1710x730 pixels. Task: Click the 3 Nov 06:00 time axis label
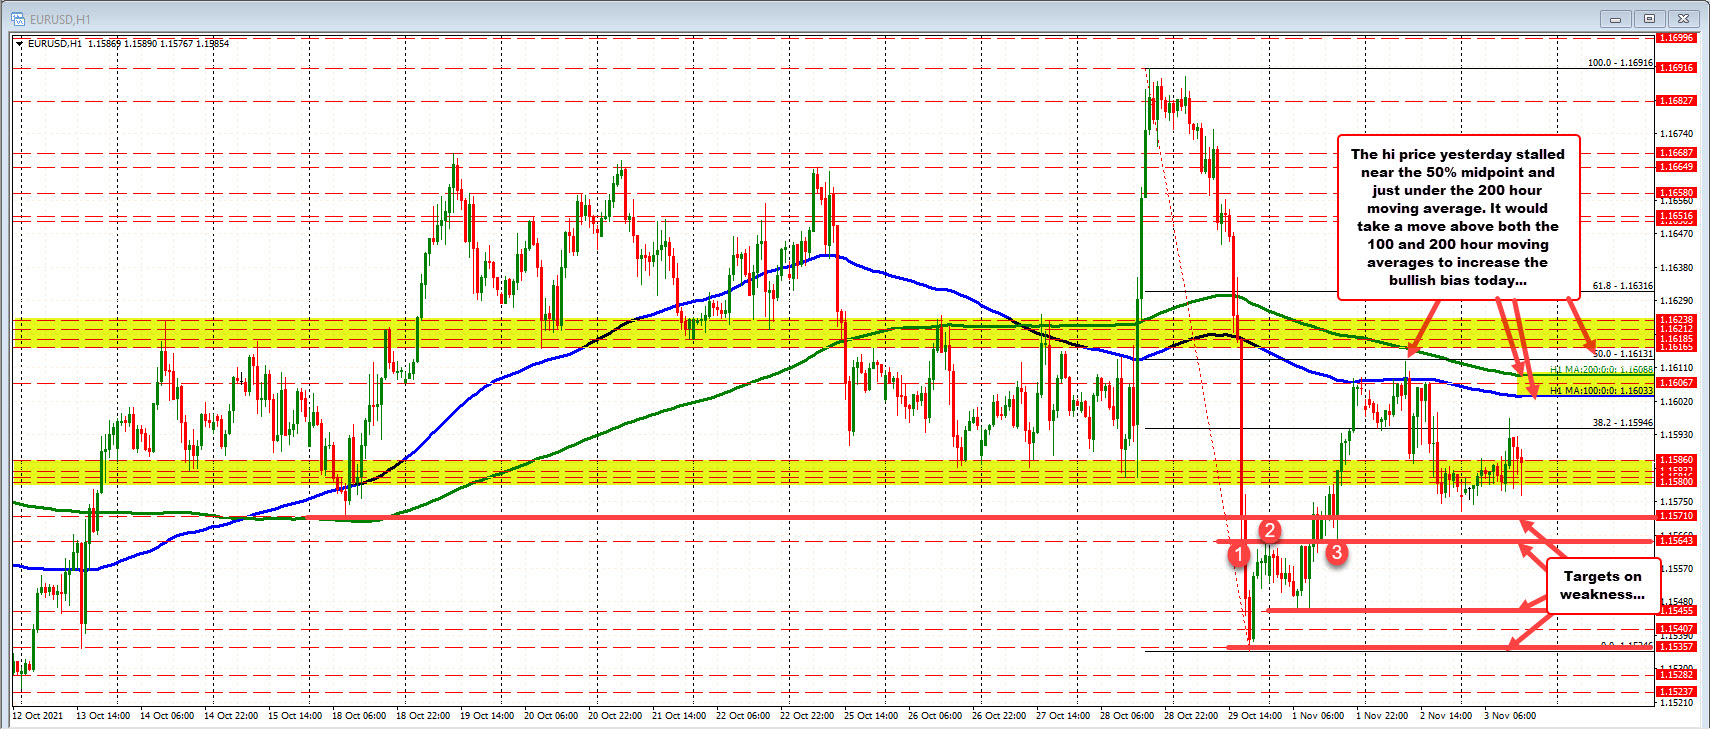pyautogui.click(x=1510, y=716)
